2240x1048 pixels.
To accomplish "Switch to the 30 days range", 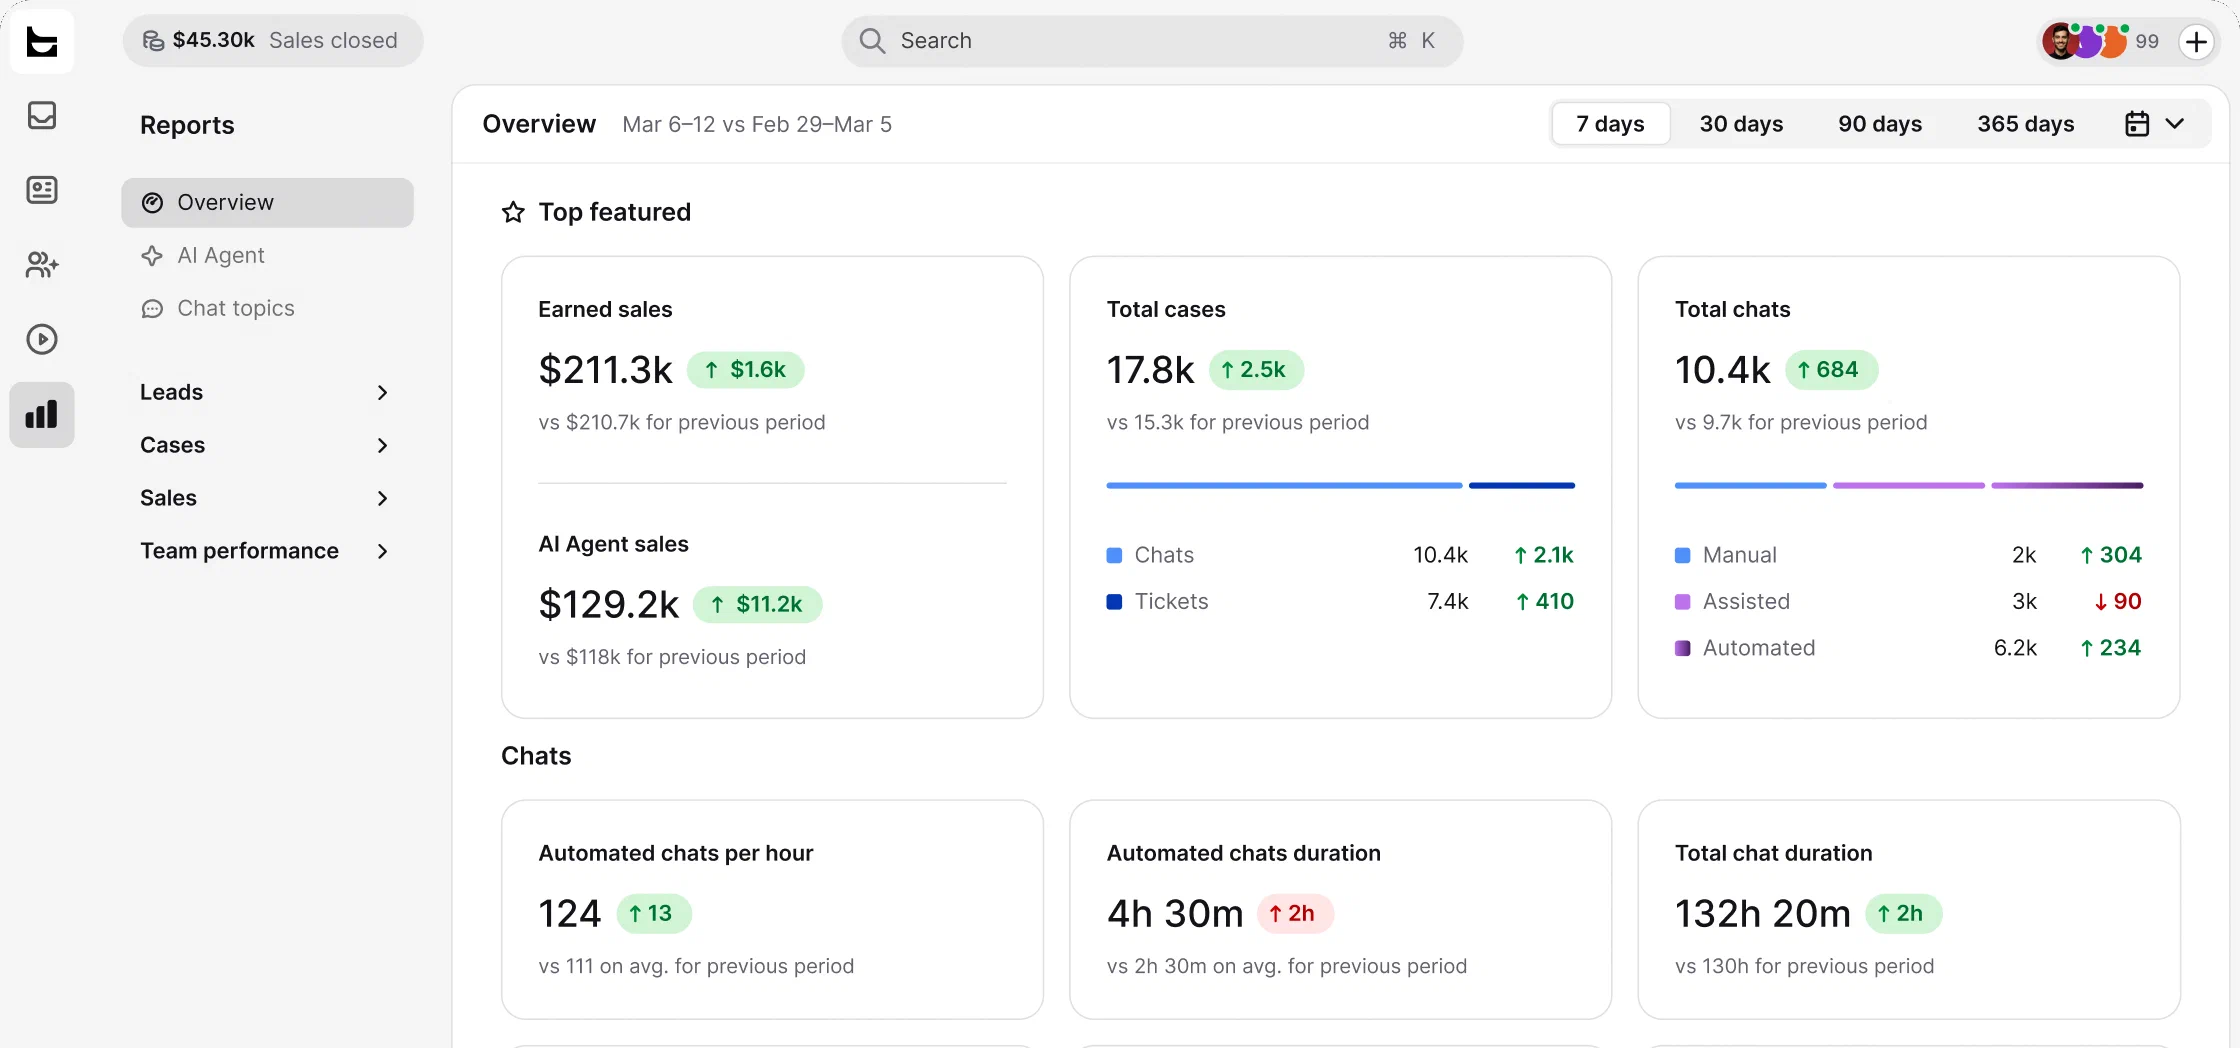I will click(x=1741, y=124).
